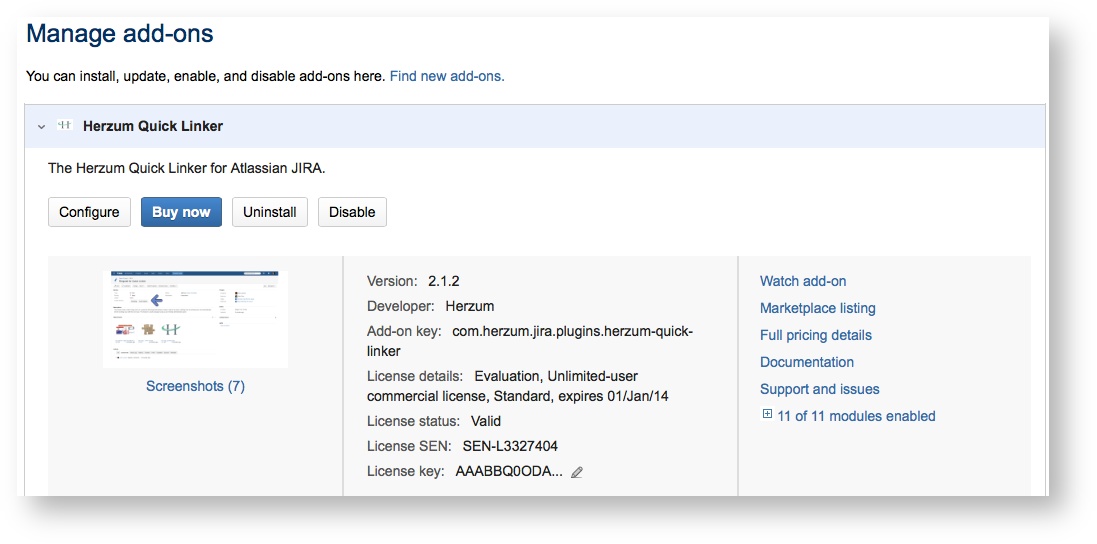View Full pricing details
Screen dimensions: 1097x544
(815, 336)
